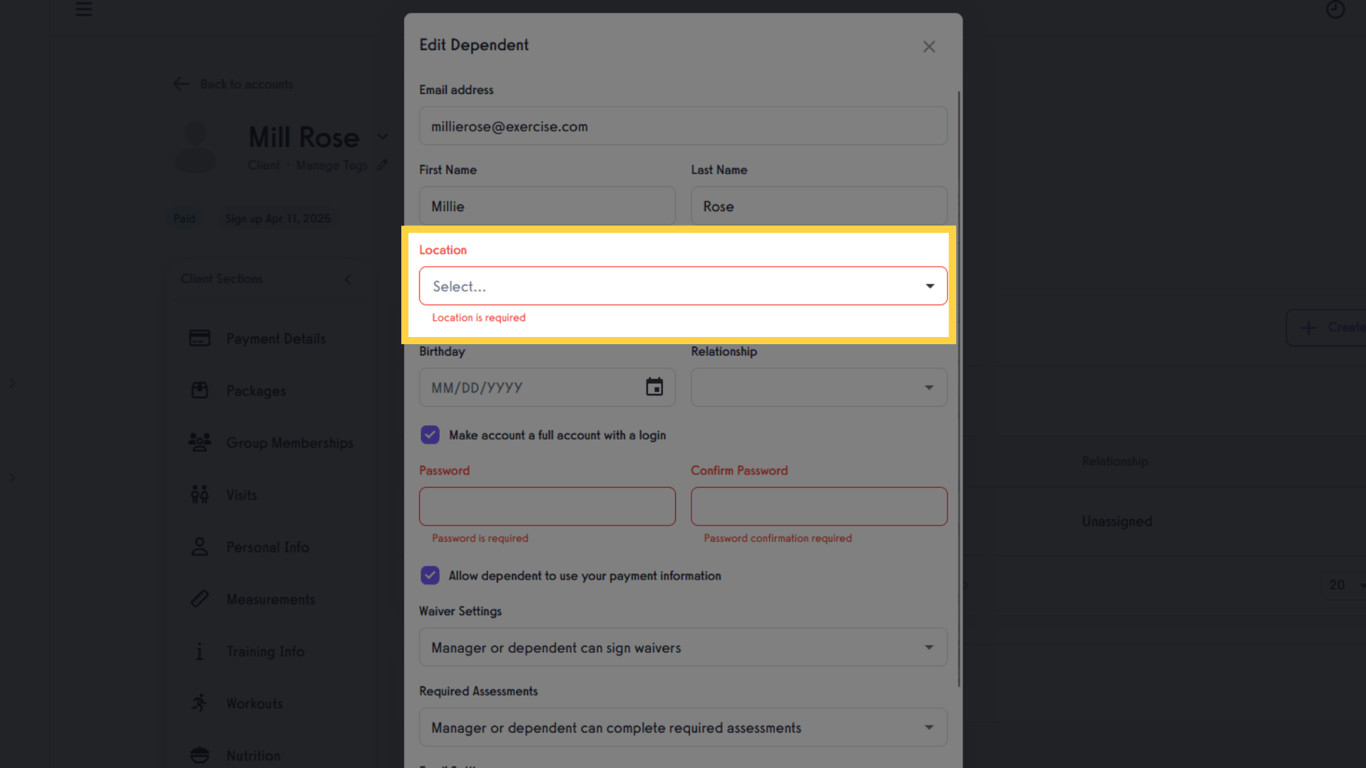
Task: Open the Location dropdown
Action: click(x=683, y=286)
